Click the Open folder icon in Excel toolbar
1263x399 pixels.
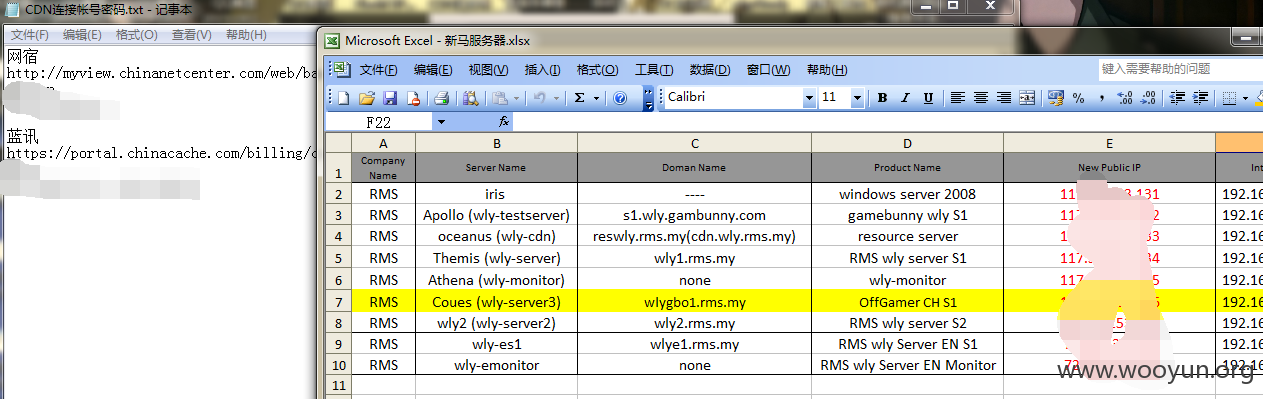coord(367,98)
